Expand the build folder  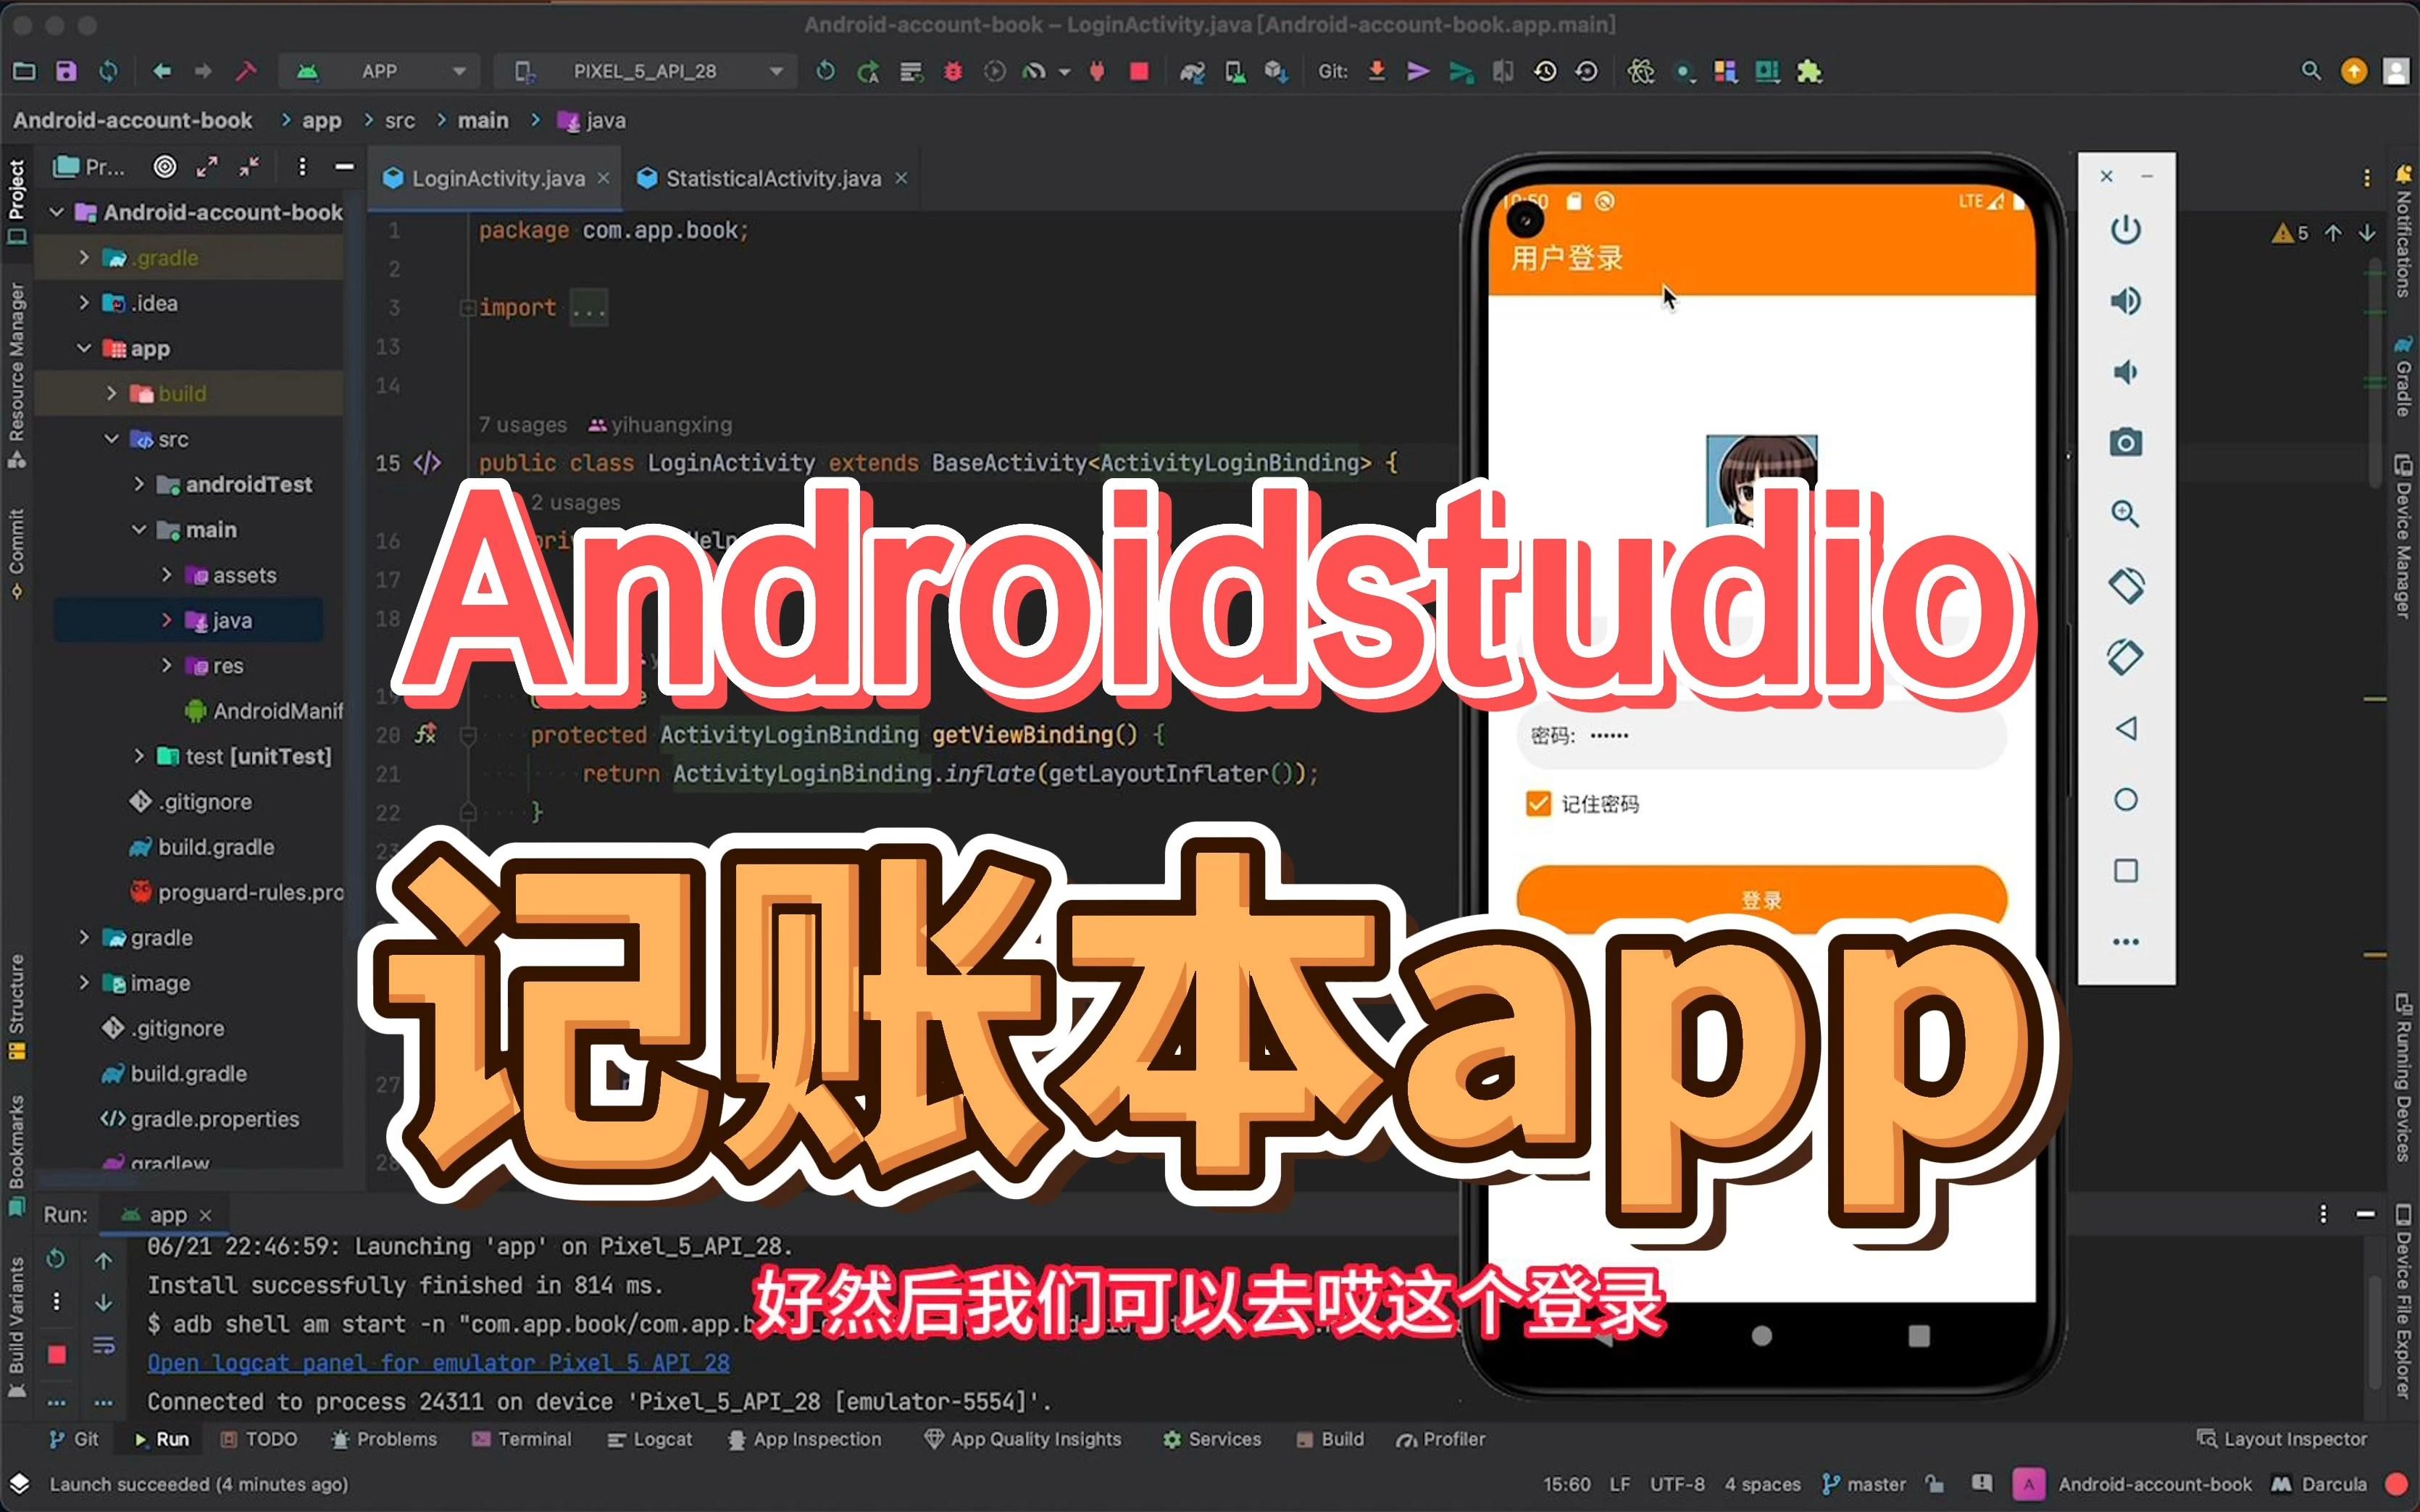tap(111, 393)
